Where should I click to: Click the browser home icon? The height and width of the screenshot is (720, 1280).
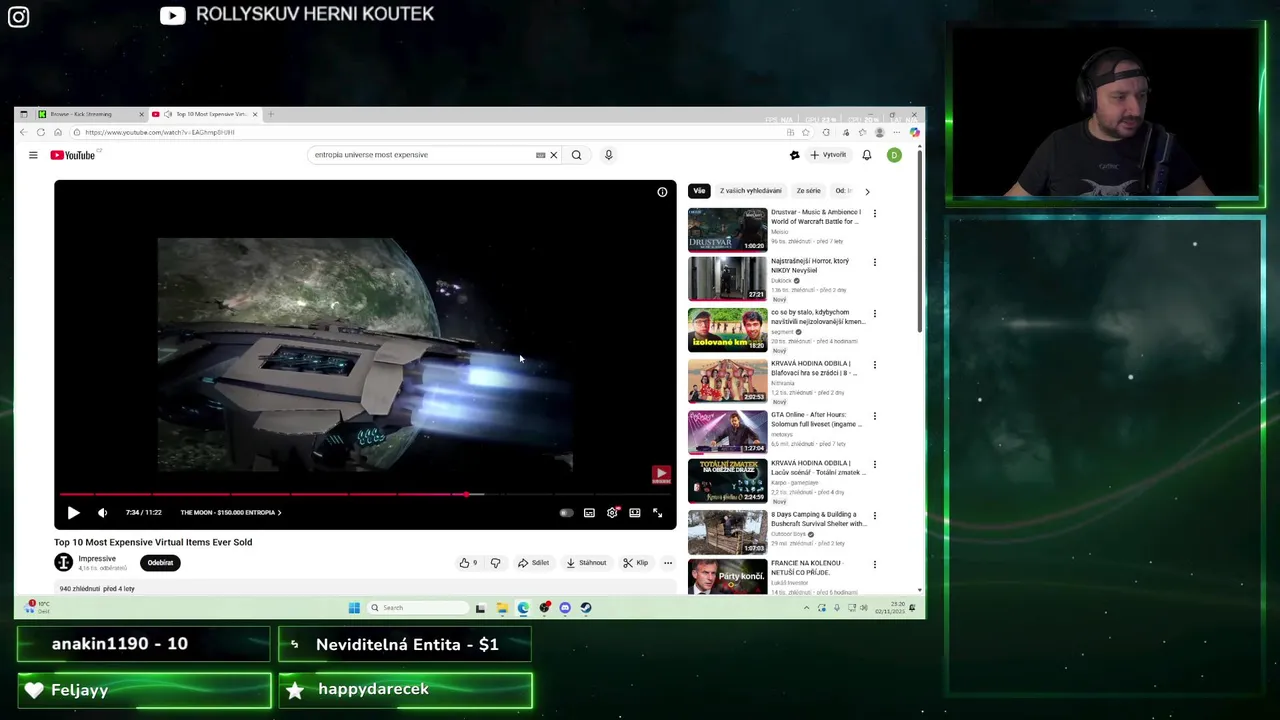coord(58,132)
